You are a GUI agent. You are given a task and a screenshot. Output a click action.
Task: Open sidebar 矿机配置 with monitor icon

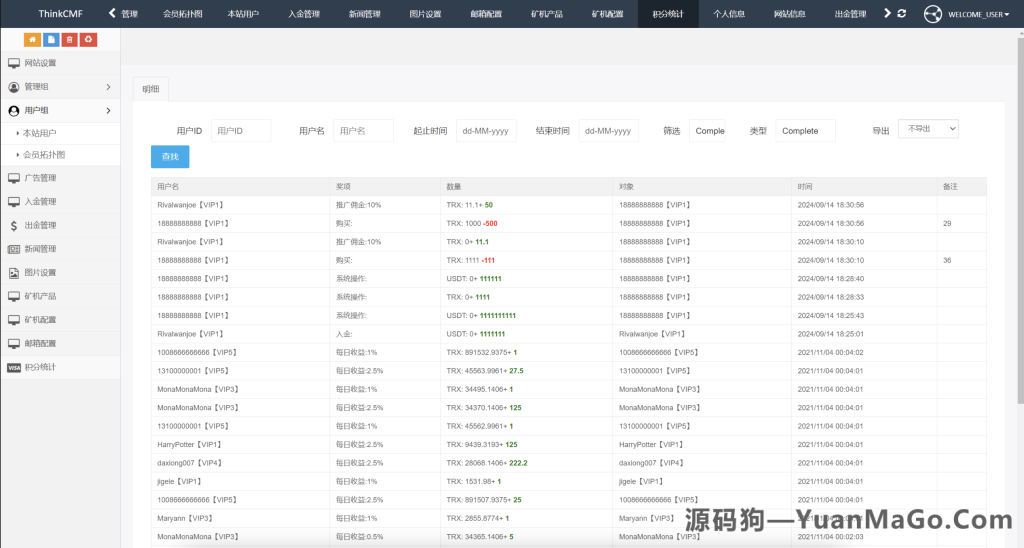click(60, 319)
